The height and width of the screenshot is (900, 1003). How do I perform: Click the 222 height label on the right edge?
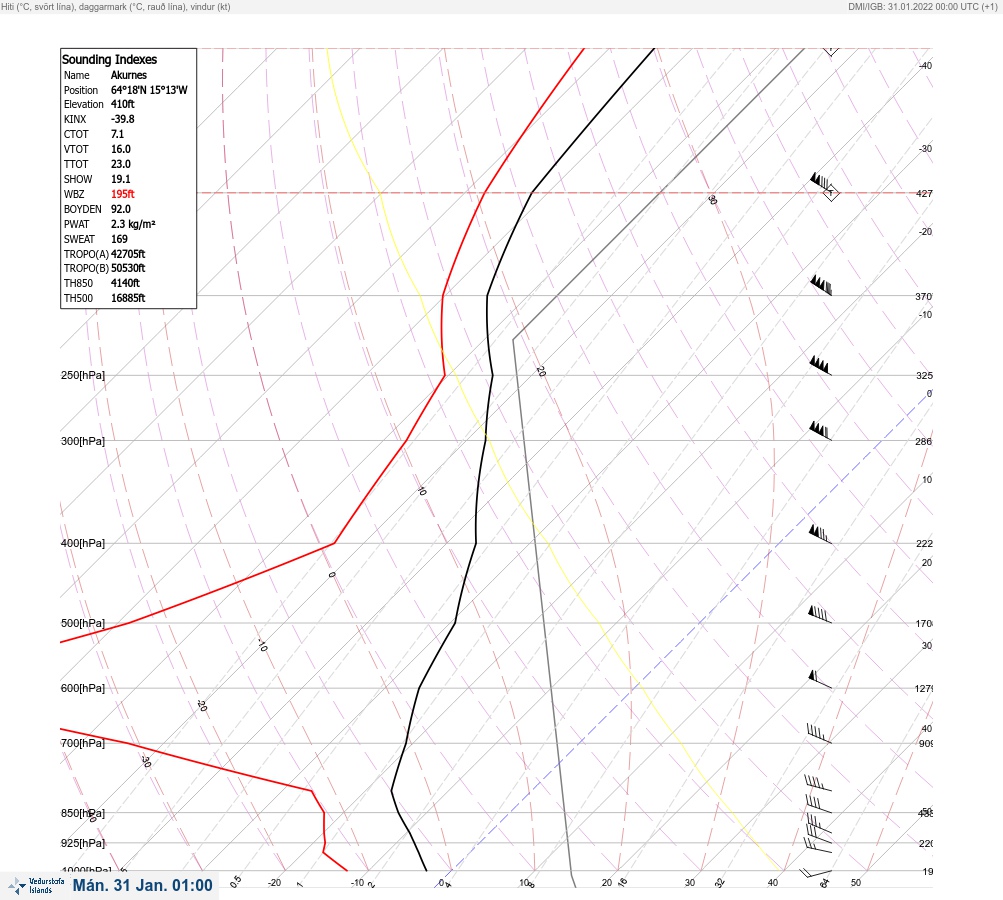(x=924, y=544)
